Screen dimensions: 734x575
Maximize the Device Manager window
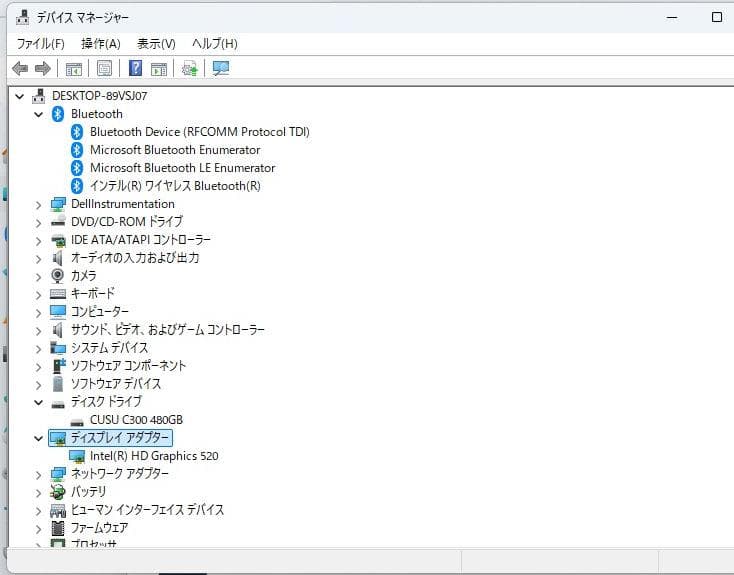tap(716, 17)
